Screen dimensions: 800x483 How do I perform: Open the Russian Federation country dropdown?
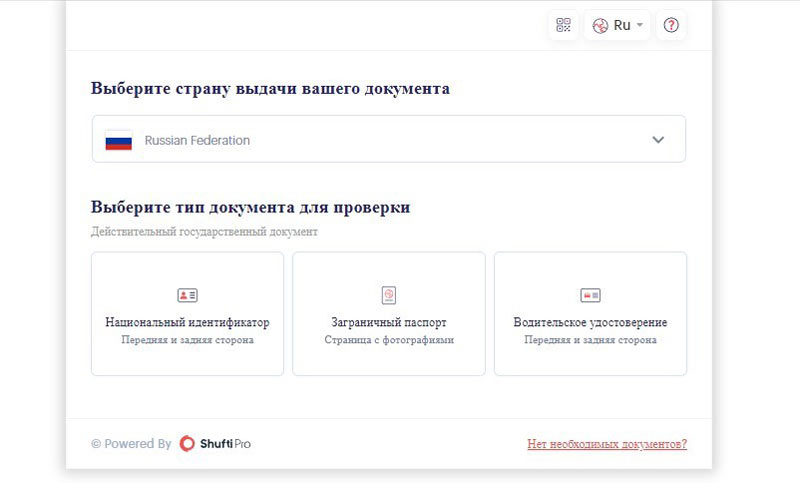tap(388, 140)
